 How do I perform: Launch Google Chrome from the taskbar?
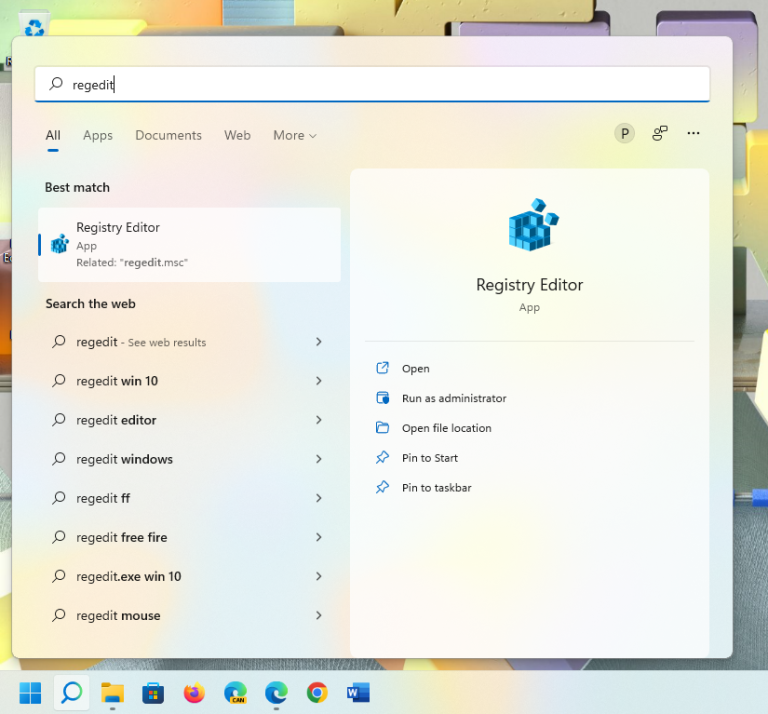(317, 692)
